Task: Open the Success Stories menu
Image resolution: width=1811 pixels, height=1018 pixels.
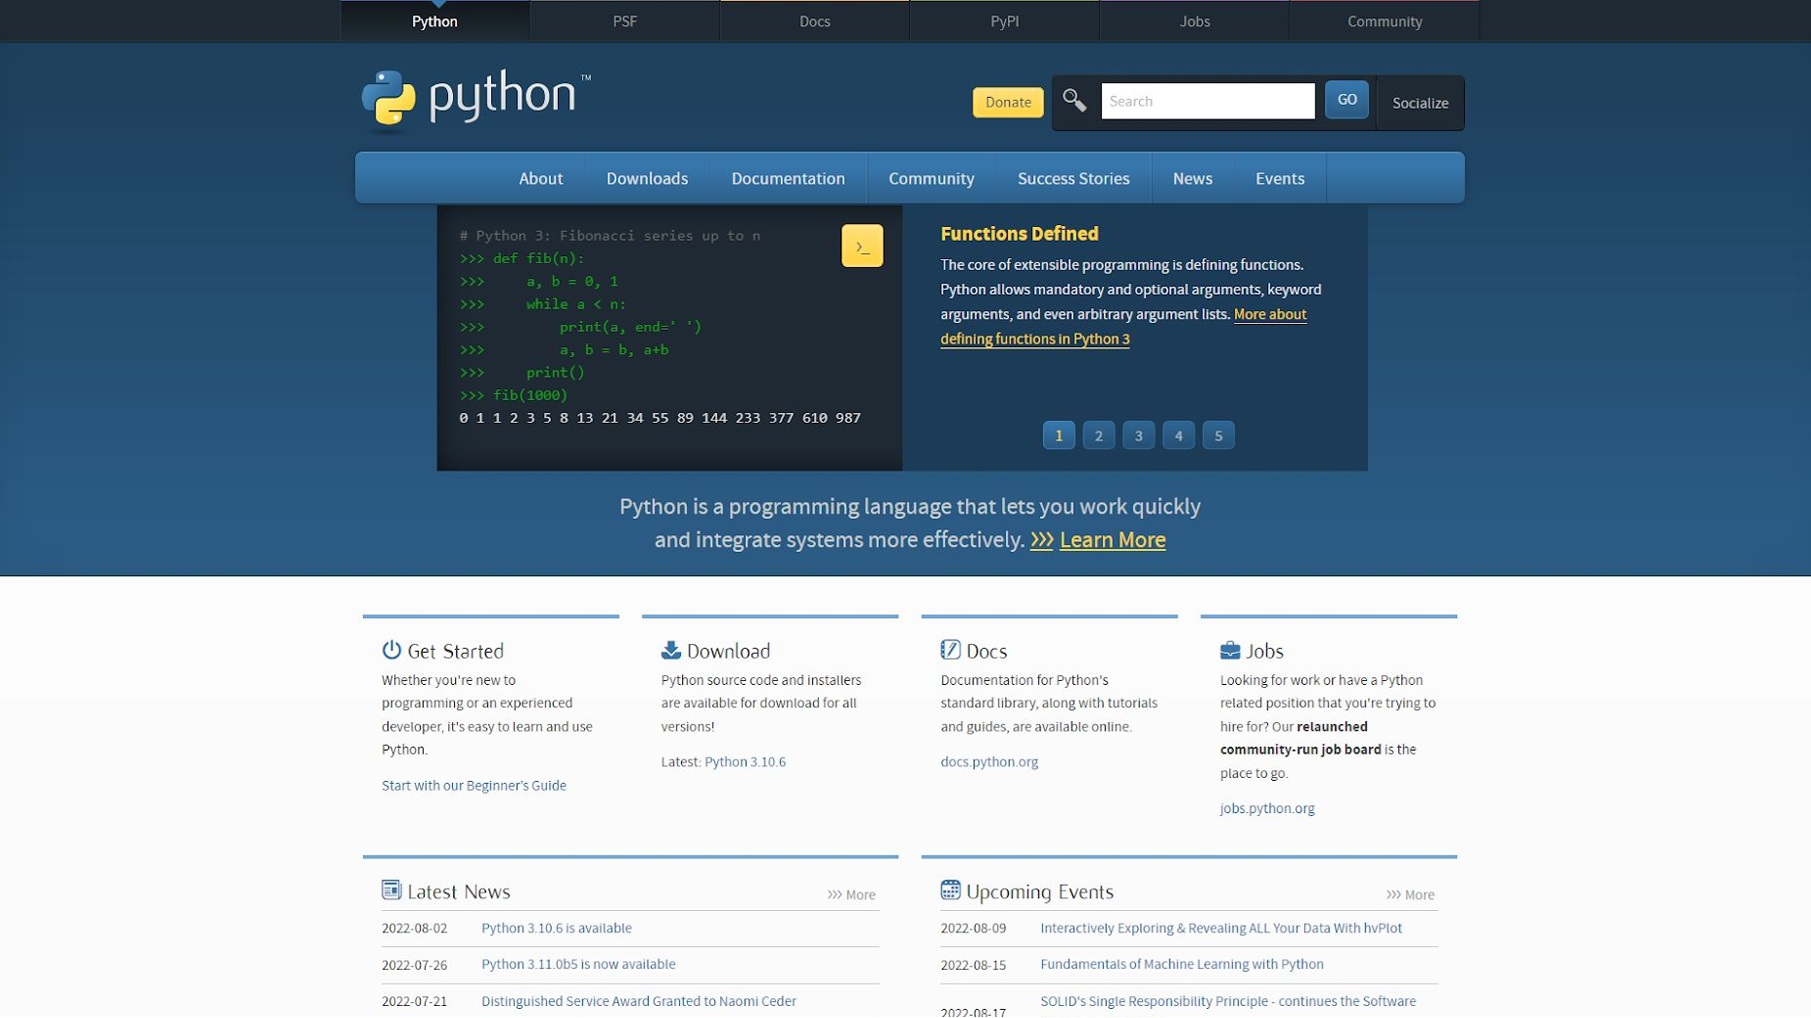Action: (1073, 178)
